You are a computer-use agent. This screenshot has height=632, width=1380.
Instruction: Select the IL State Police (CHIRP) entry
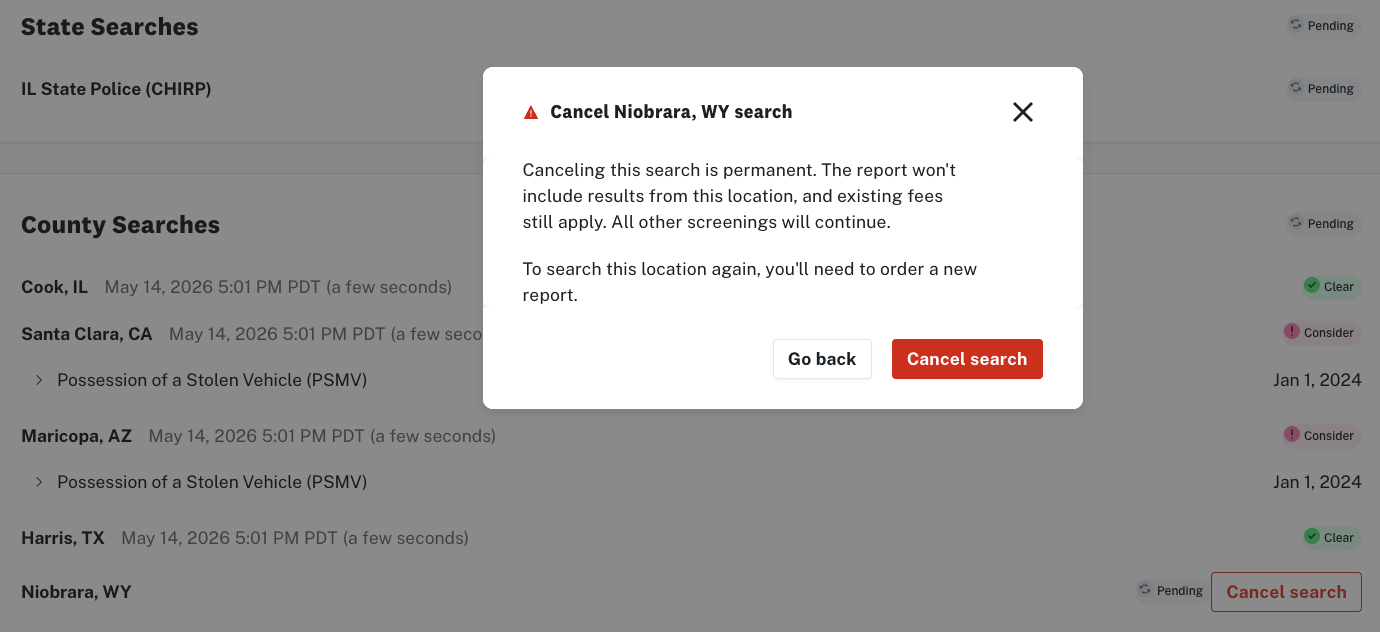[116, 89]
